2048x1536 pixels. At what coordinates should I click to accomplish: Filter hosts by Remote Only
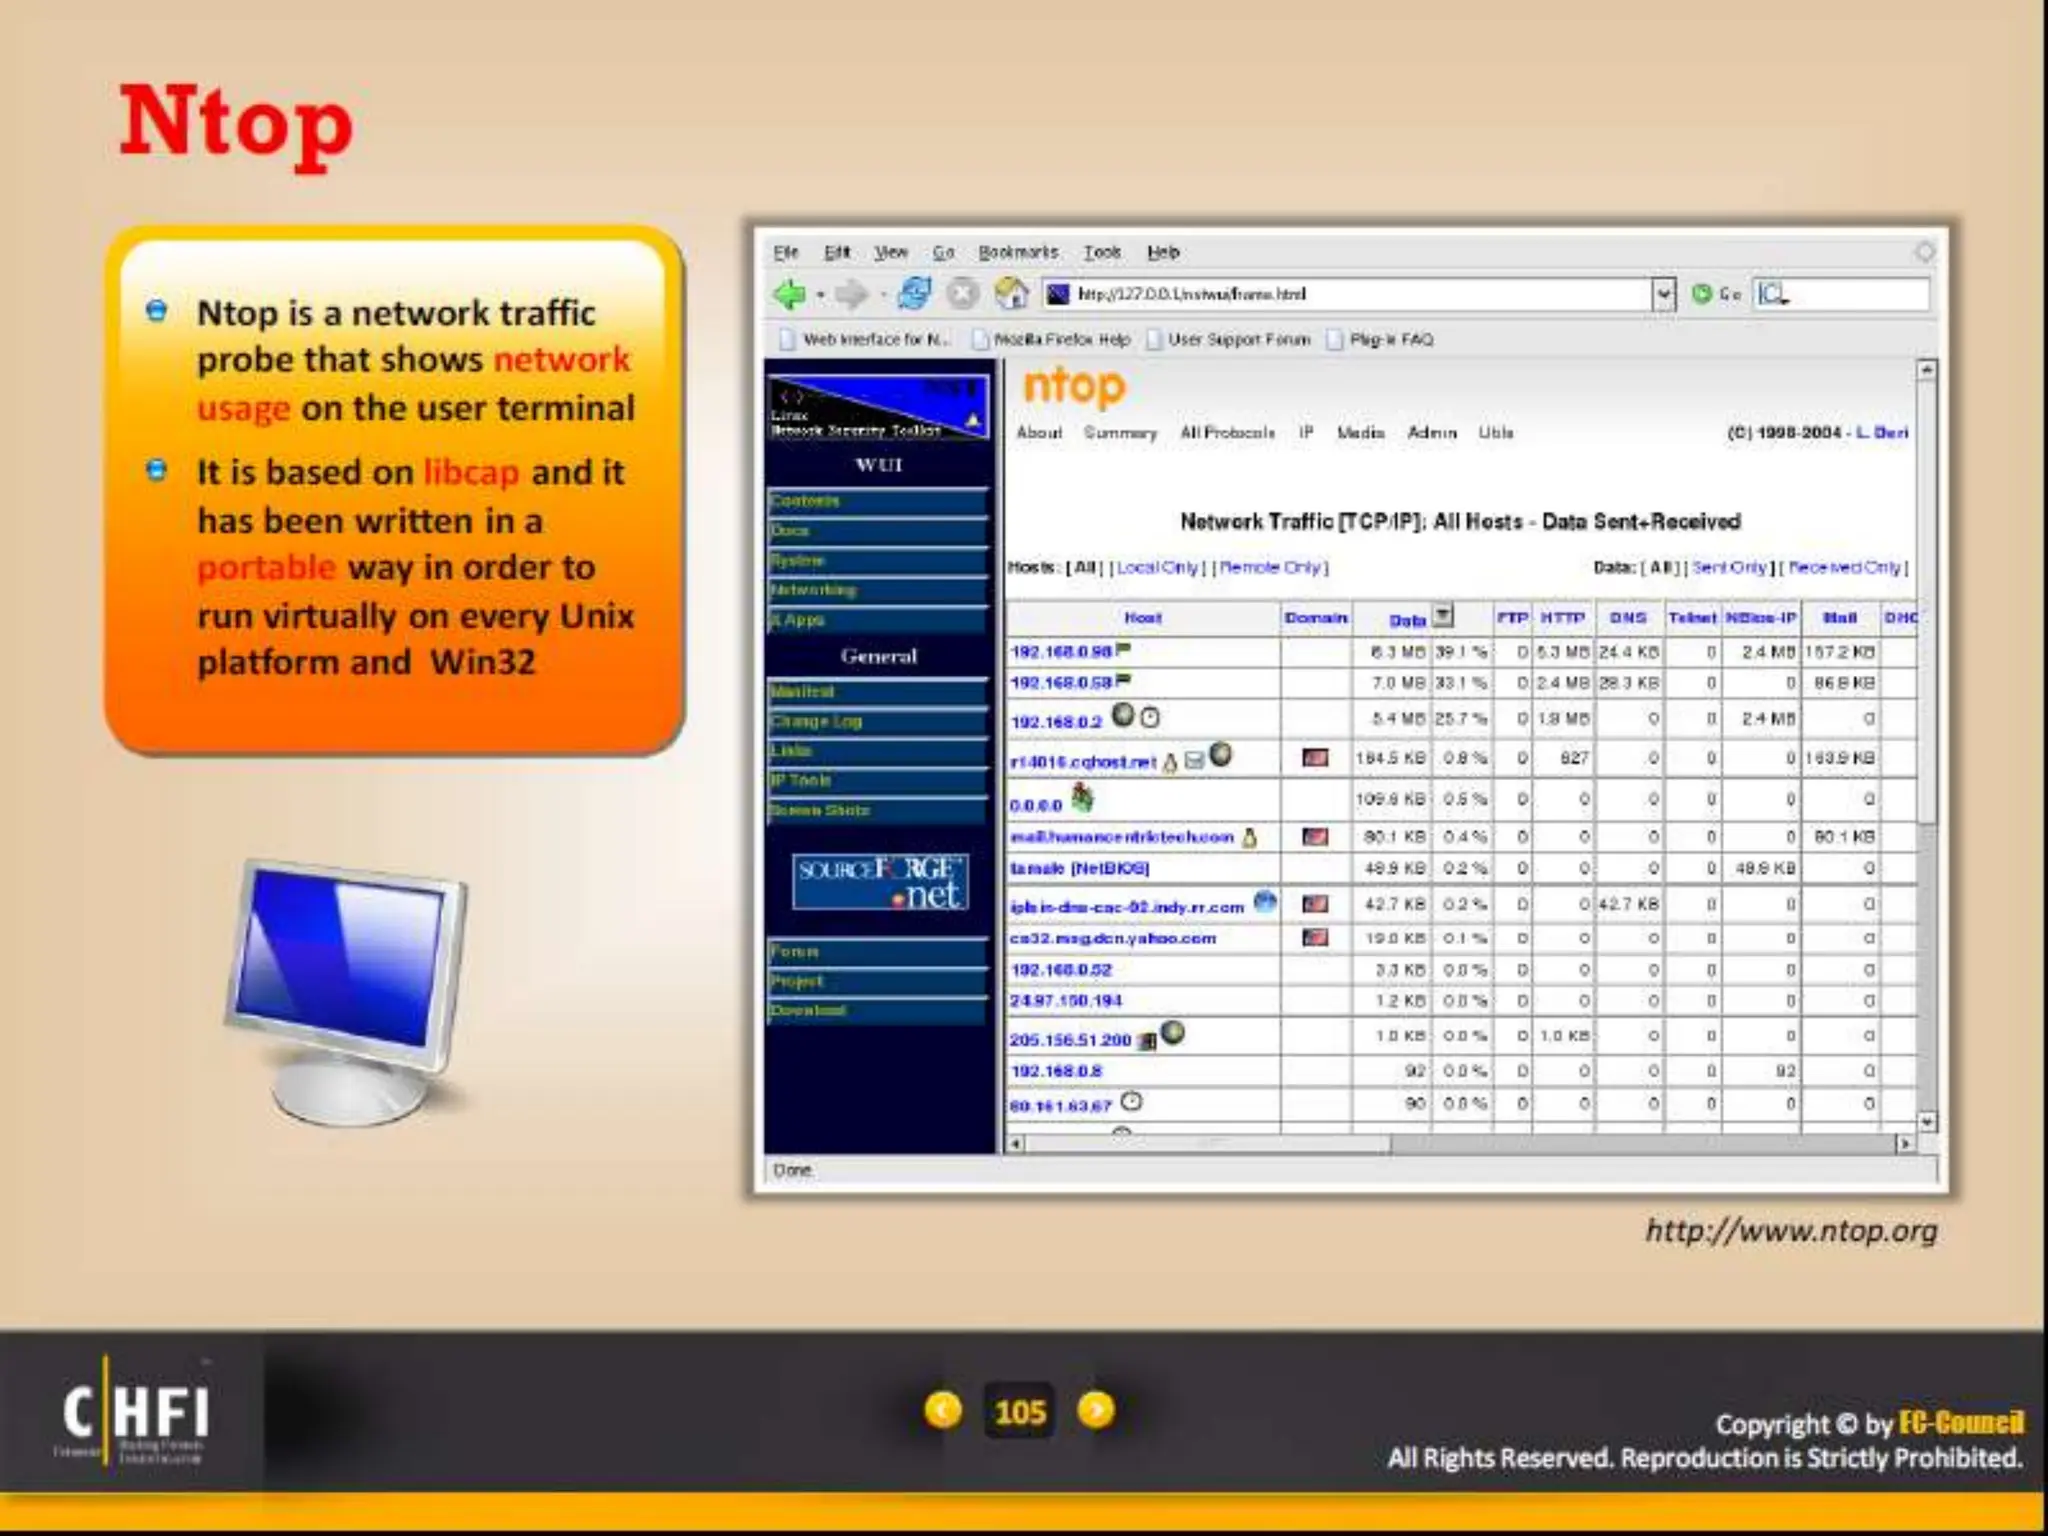(x=1270, y=567)
